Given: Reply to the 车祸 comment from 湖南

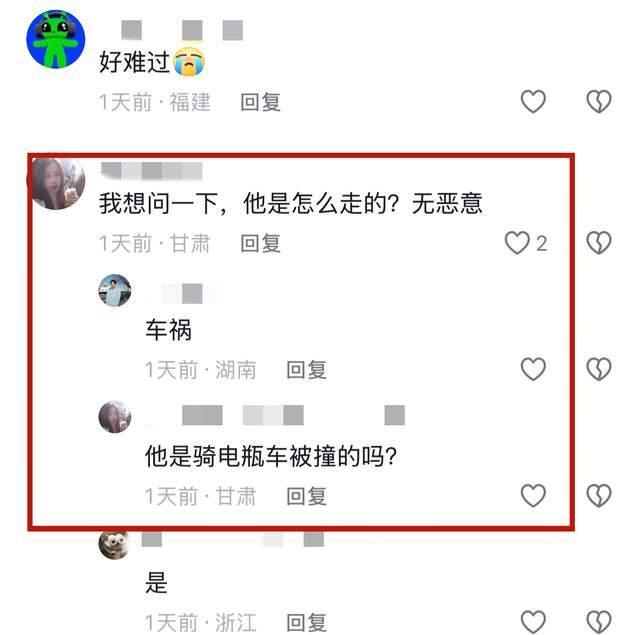Looking at the screenshot, I should pyautogui.click(x=307, y=370).
